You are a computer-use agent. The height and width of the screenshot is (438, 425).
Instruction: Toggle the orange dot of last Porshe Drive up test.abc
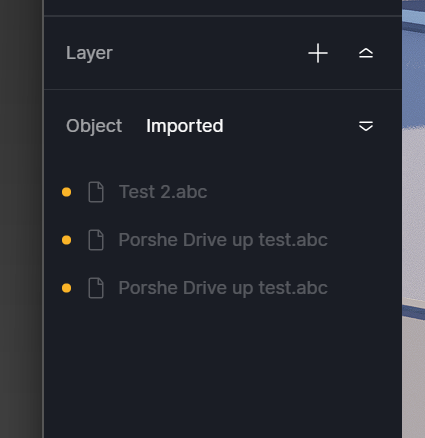tap(67, 288)
